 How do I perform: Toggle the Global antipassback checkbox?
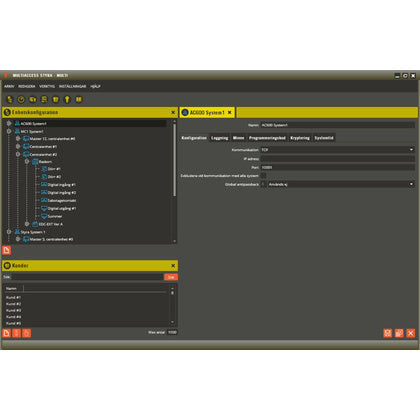pos(263,184)
